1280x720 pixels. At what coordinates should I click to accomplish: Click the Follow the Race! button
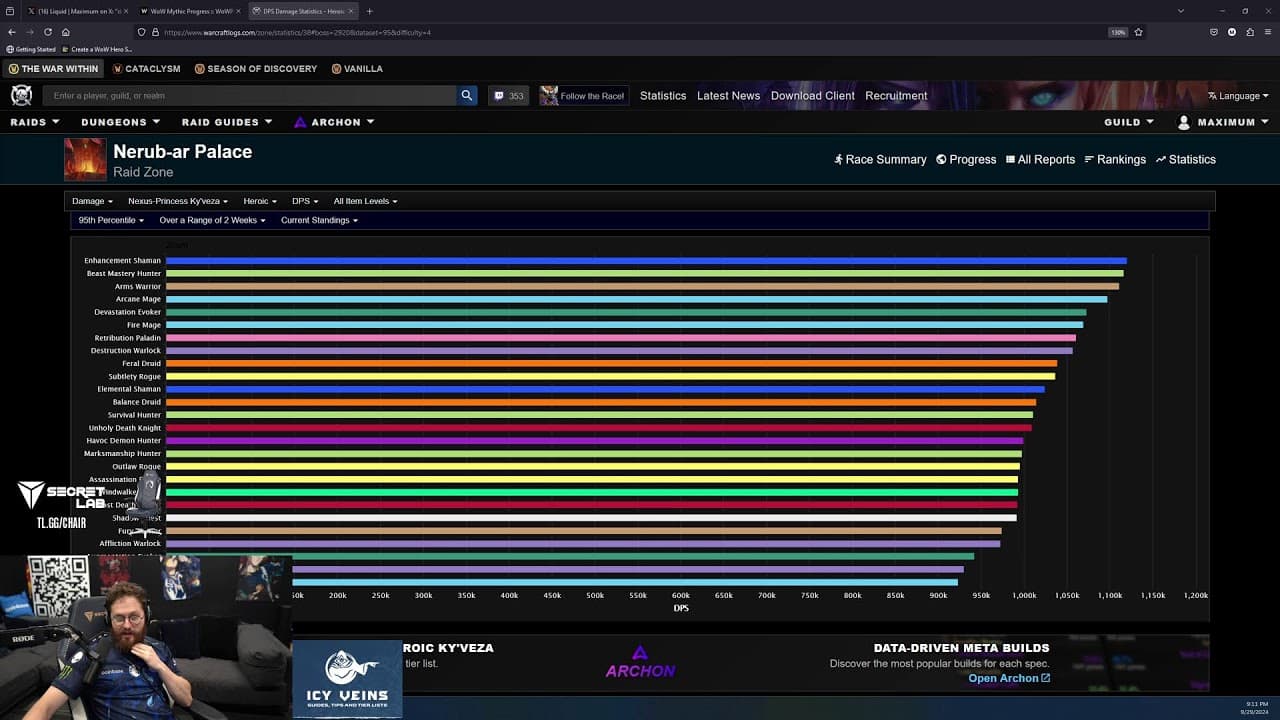(x=584, y=96)
